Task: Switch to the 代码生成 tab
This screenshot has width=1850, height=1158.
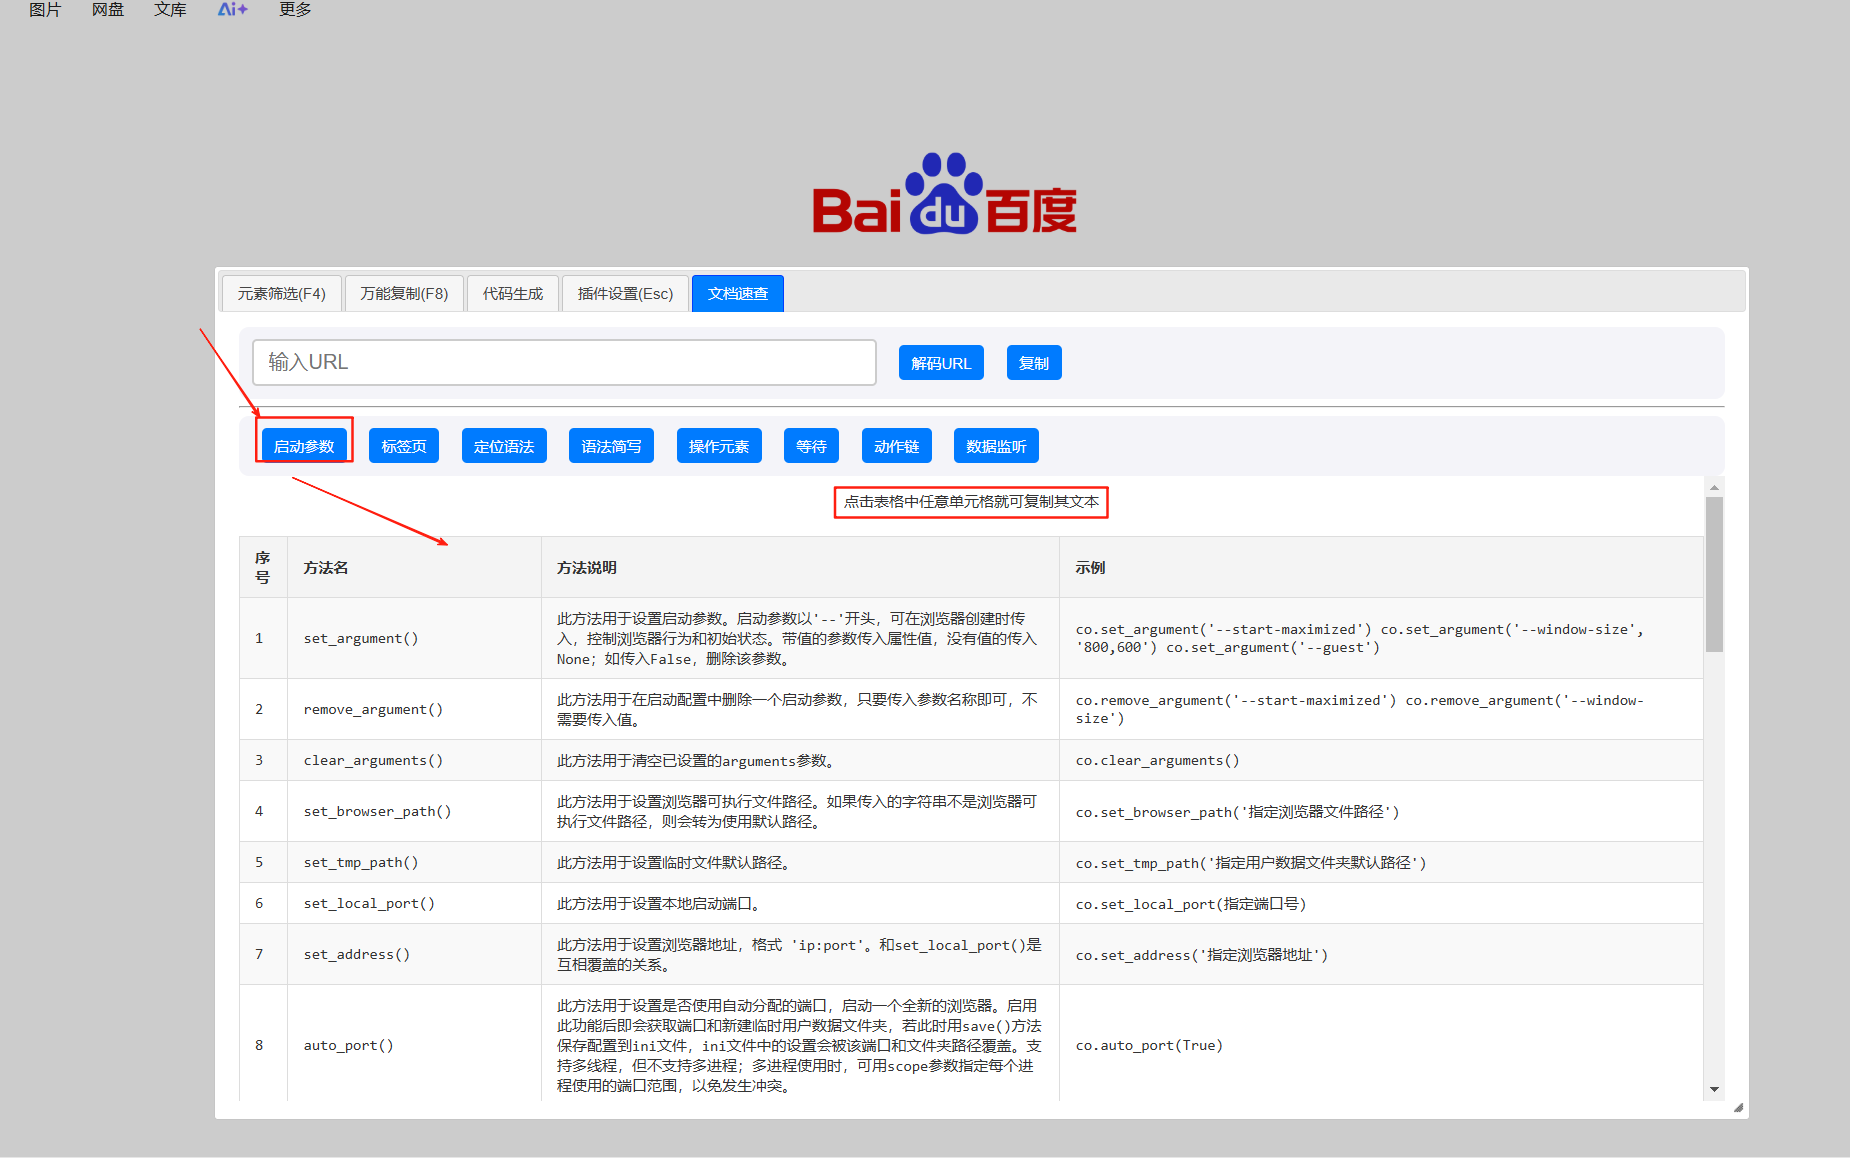Action: (513, 294)
